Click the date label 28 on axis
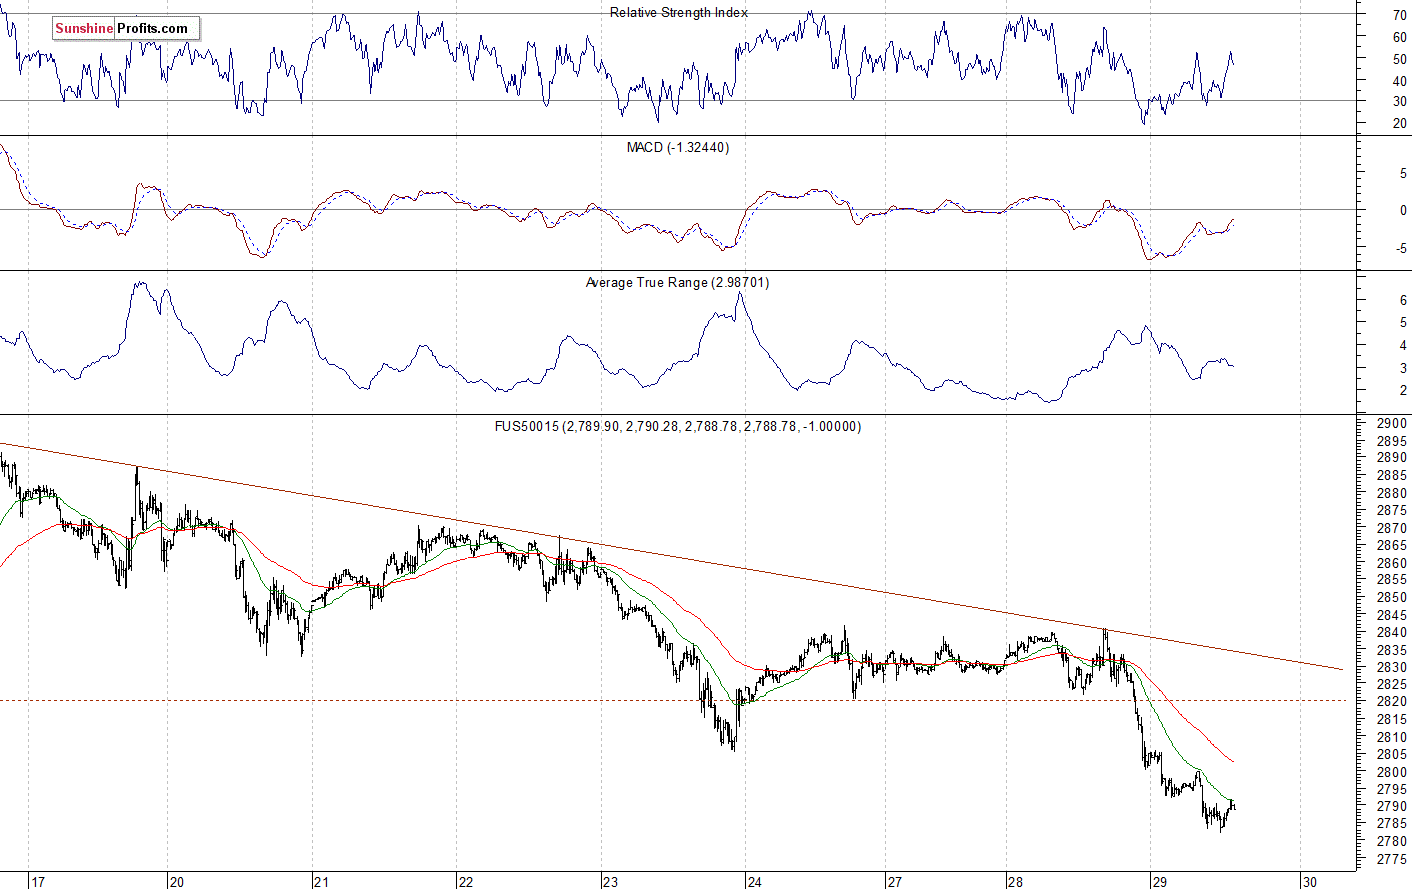Screen dimensions: 1412x889 click(1016, 881)
